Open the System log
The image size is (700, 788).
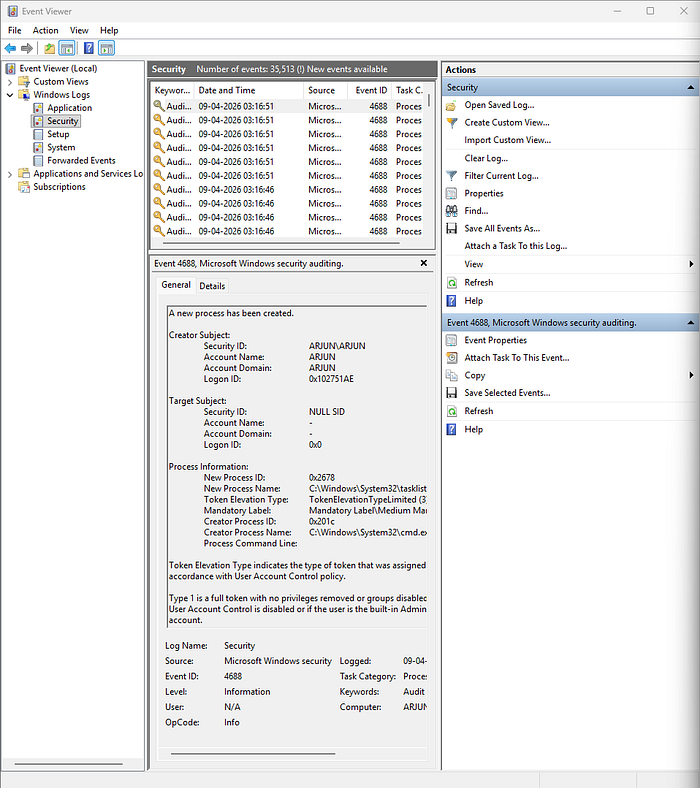[61, 147]
